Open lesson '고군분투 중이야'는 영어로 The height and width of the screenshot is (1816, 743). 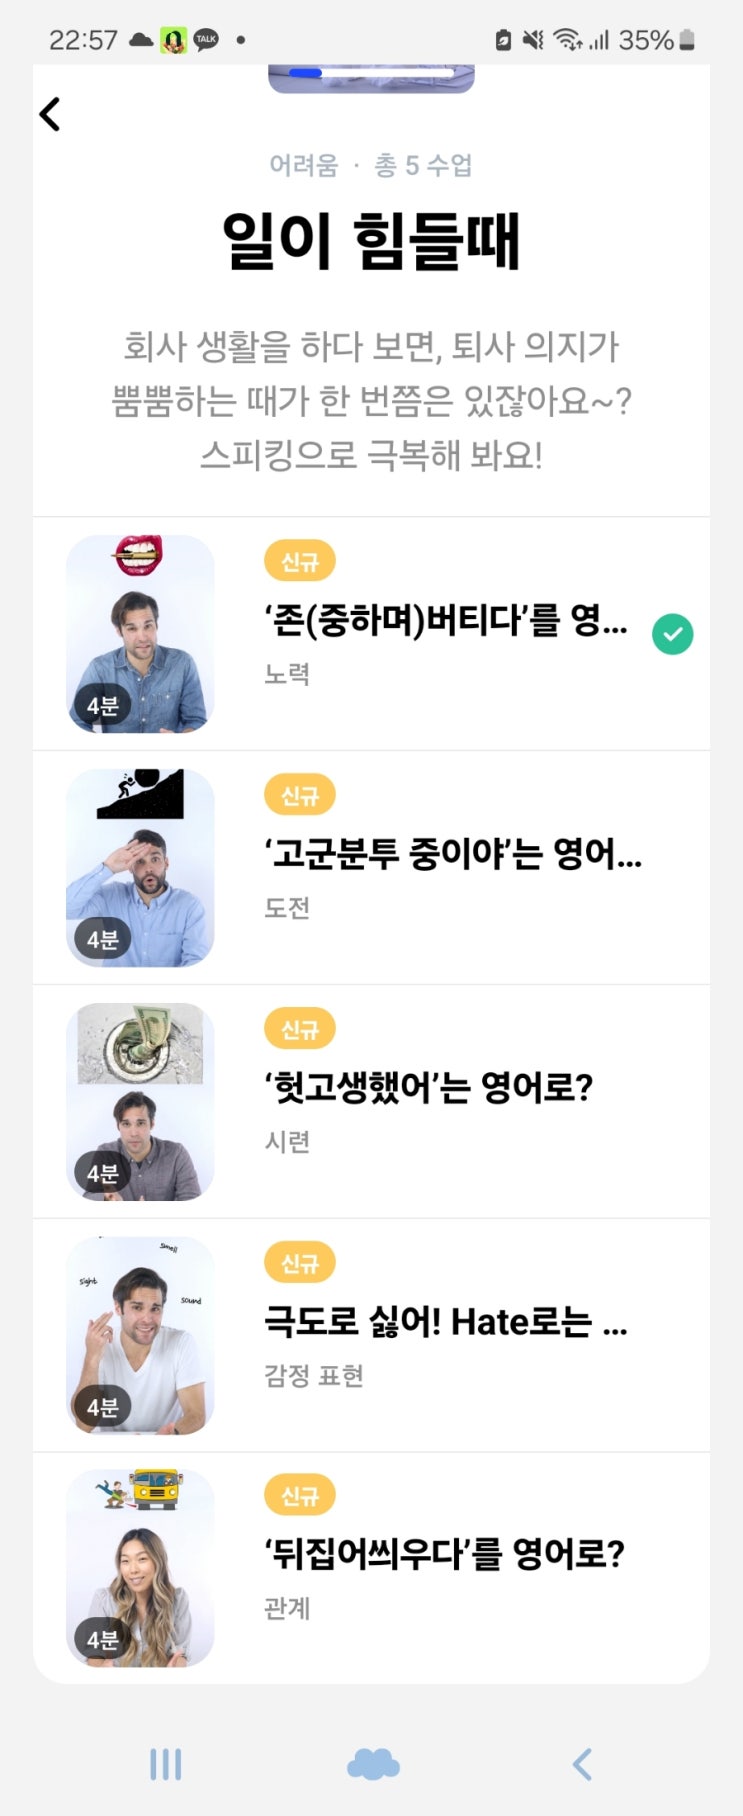pos(452,855)
